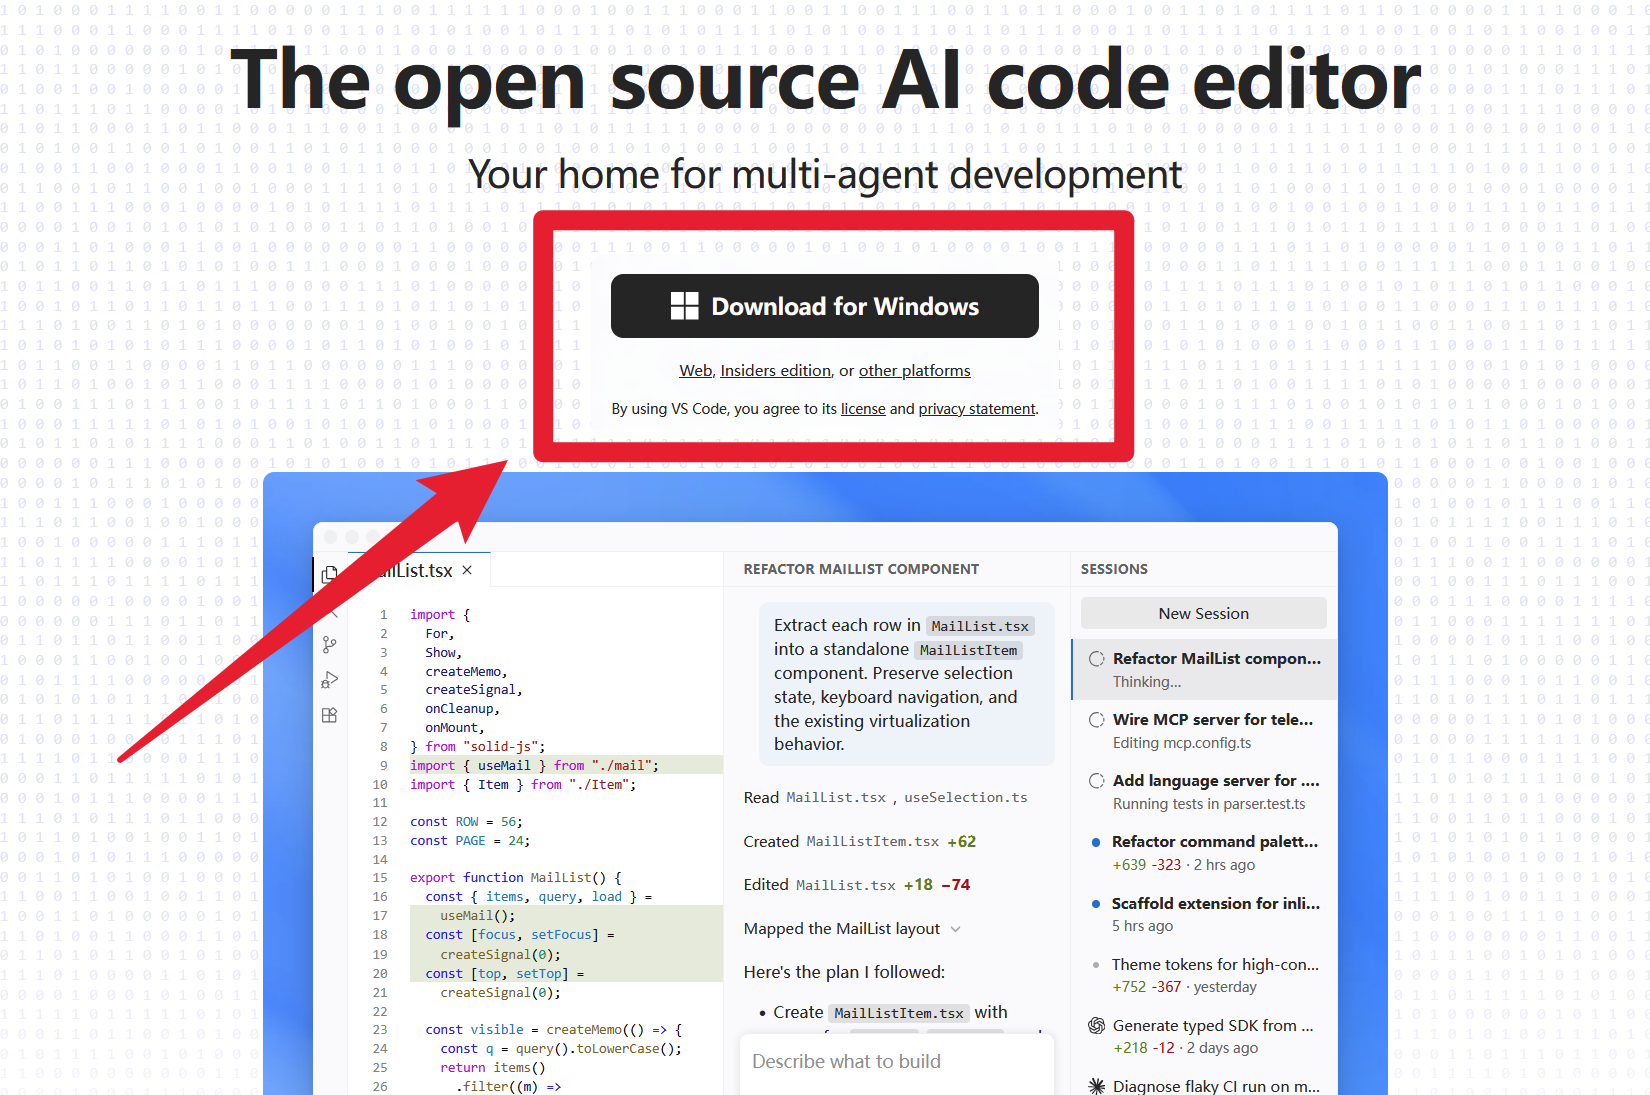This screenshot has width=1650, height=1095.
Task: Open the Refactor command palette session
Action: [1204, 853]
